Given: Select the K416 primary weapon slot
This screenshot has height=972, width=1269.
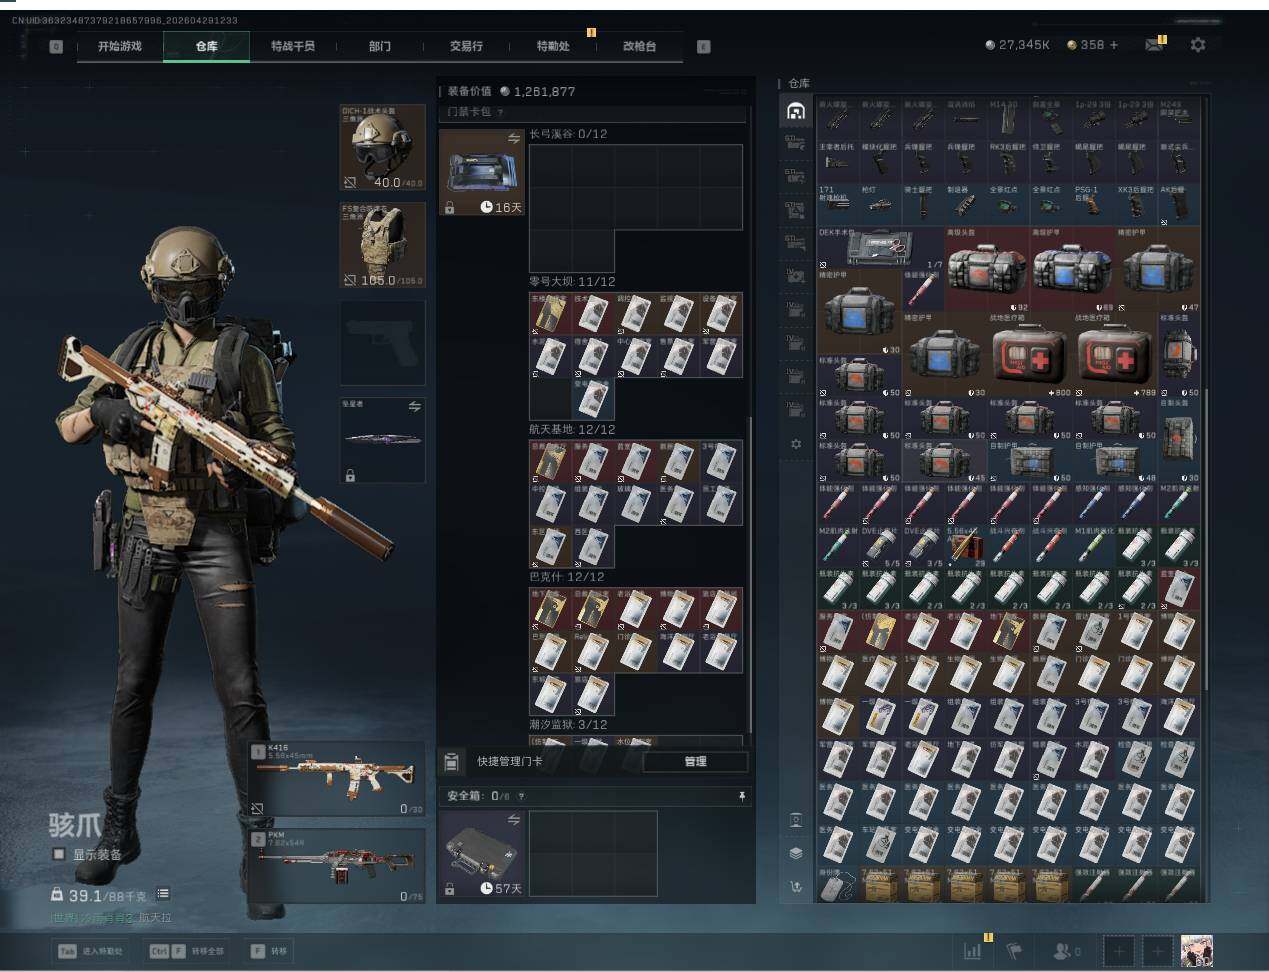Looking at the screenshot, I should click(x=337, y=779).
